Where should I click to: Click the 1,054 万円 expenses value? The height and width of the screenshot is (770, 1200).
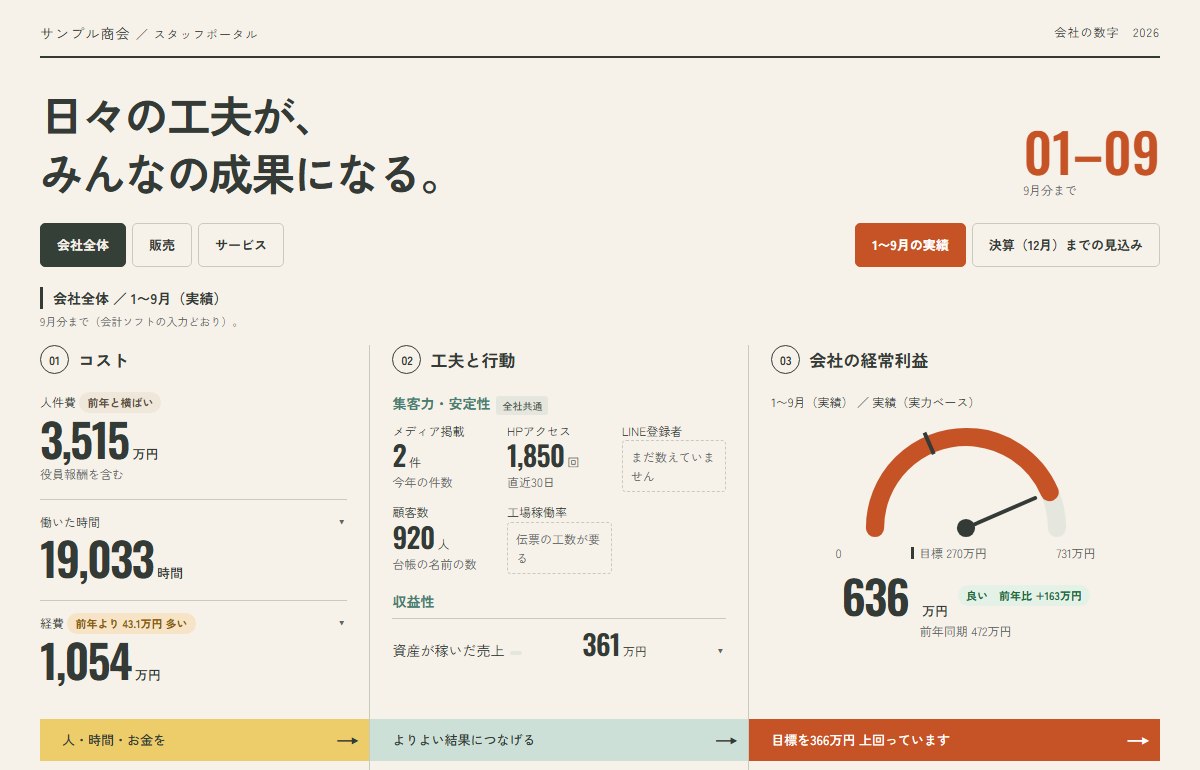(100, 663)
